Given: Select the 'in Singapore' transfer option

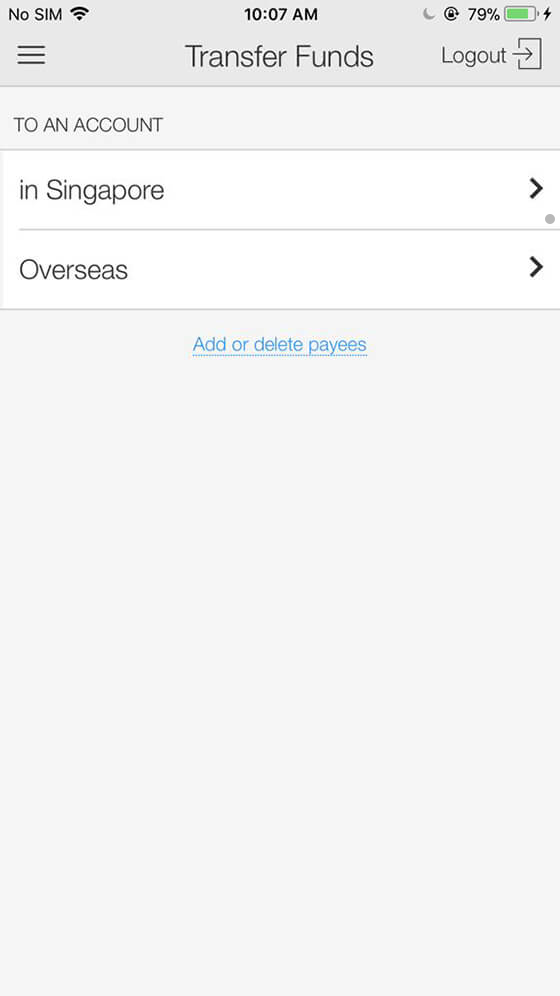Looking at the screenshot, I should pyautogui.click(x=280, y=190).
